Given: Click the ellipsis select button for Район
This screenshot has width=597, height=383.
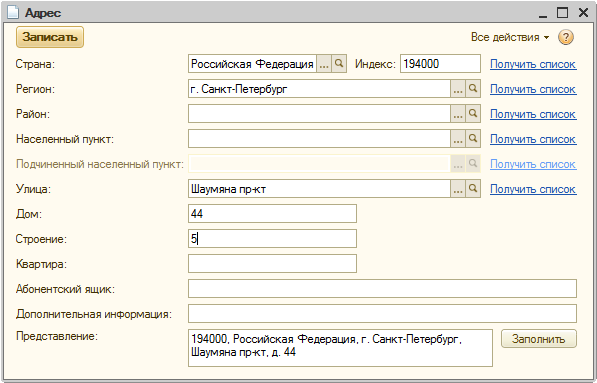Looking at the screenshot, I should (458, 114).
